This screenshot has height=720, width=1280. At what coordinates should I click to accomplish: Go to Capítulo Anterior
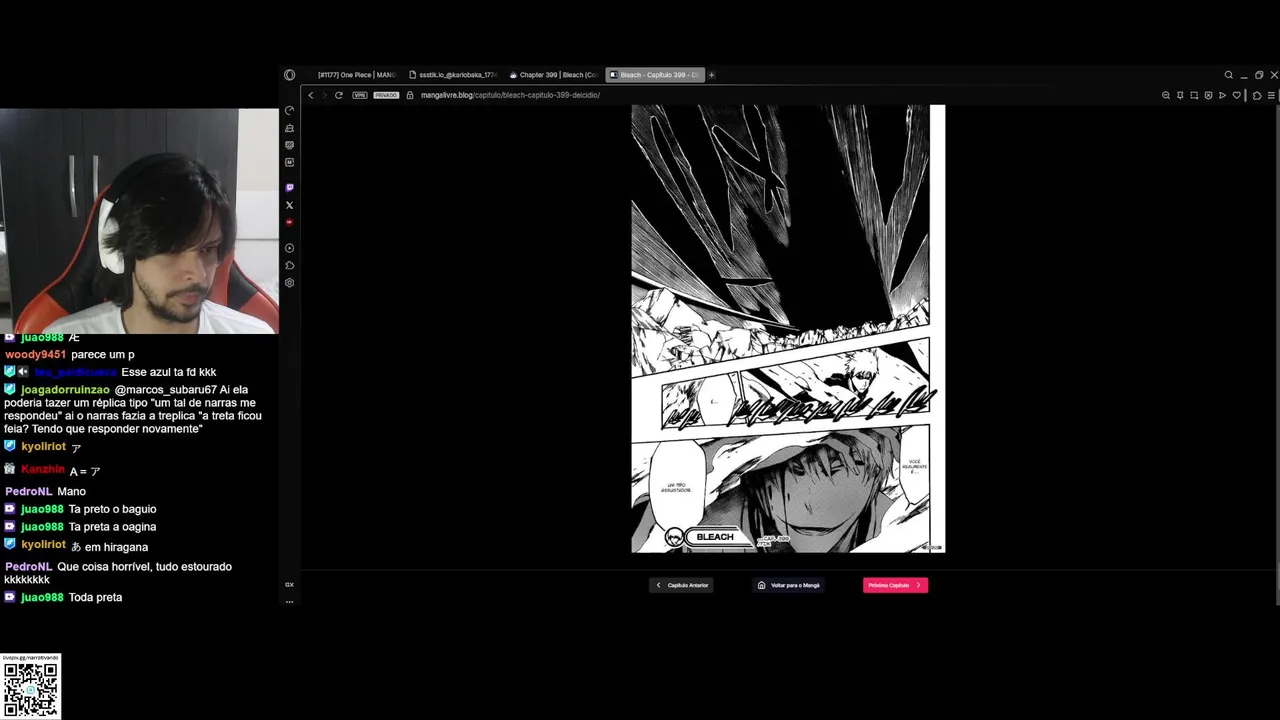681,585
